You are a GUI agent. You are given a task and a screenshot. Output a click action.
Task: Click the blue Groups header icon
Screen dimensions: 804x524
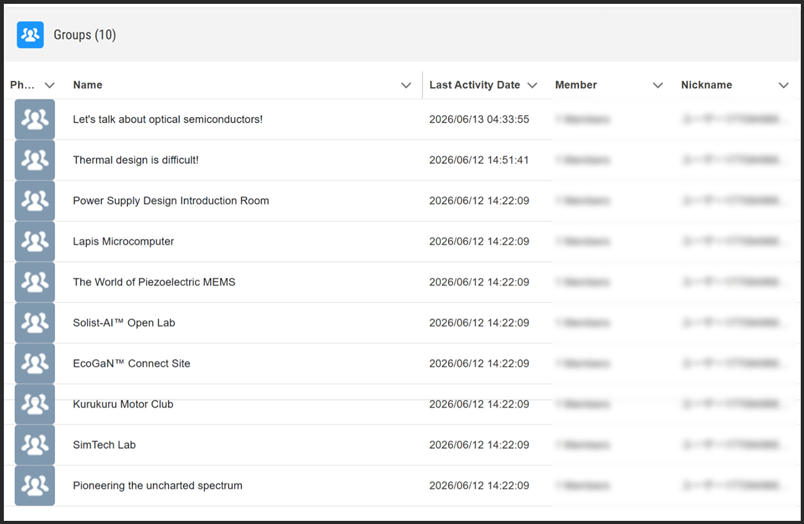pyautogui.click(x=30, y=35)
